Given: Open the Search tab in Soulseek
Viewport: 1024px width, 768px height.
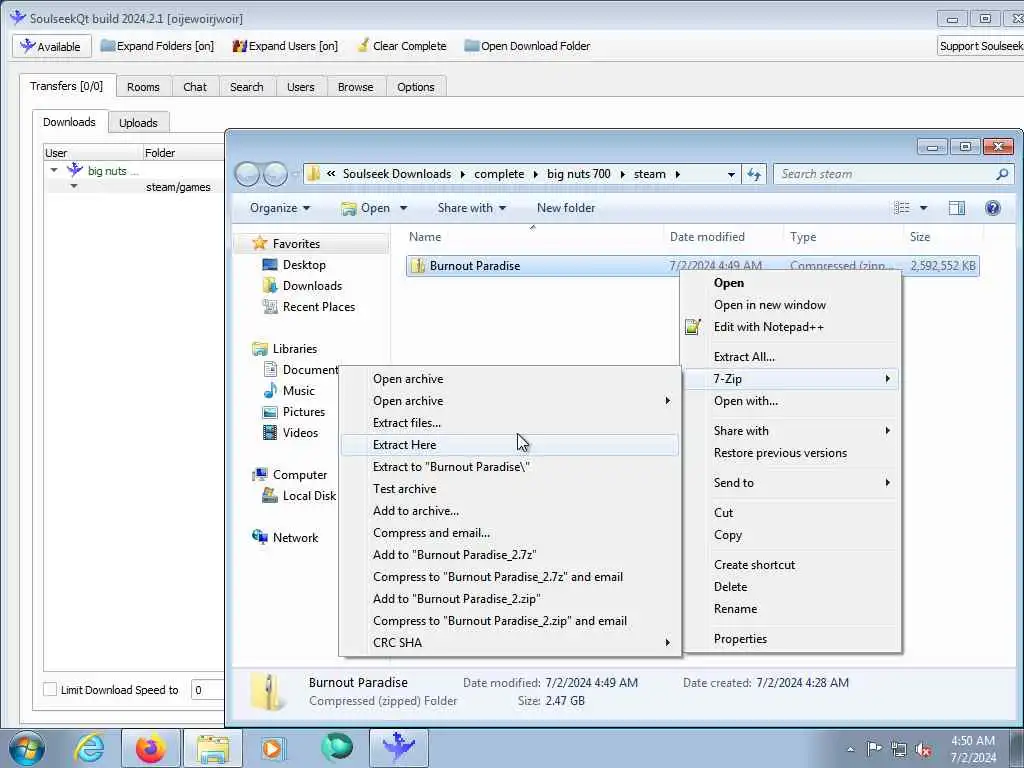Looking at the screenshot, I should click(x=247, y=87).
